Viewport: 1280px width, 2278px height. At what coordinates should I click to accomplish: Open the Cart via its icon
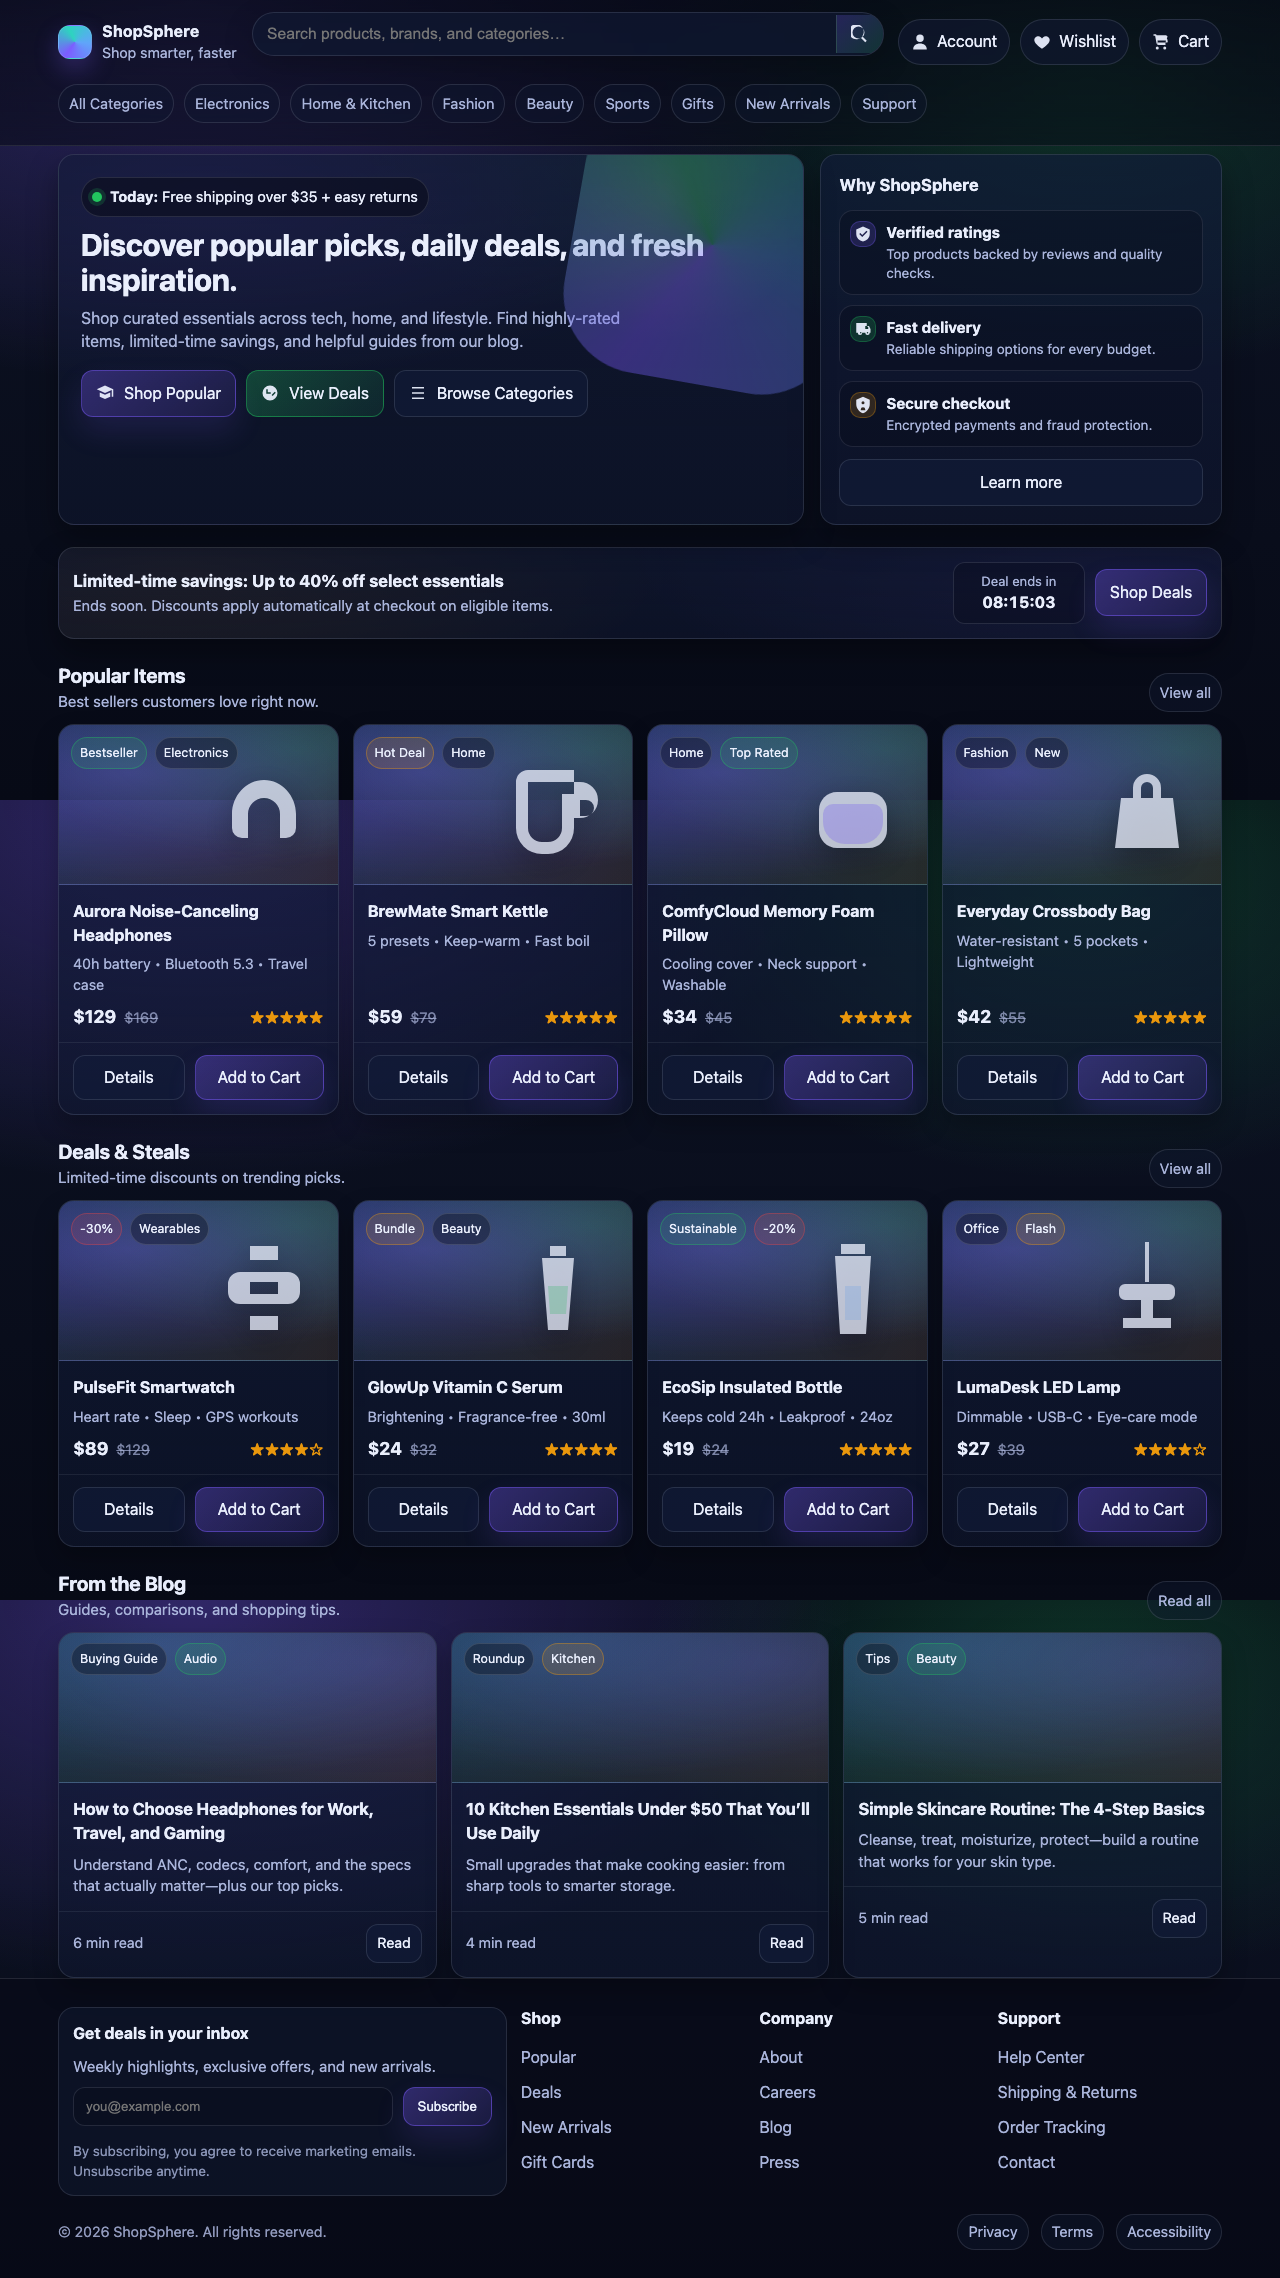[x=1161, y=41]
